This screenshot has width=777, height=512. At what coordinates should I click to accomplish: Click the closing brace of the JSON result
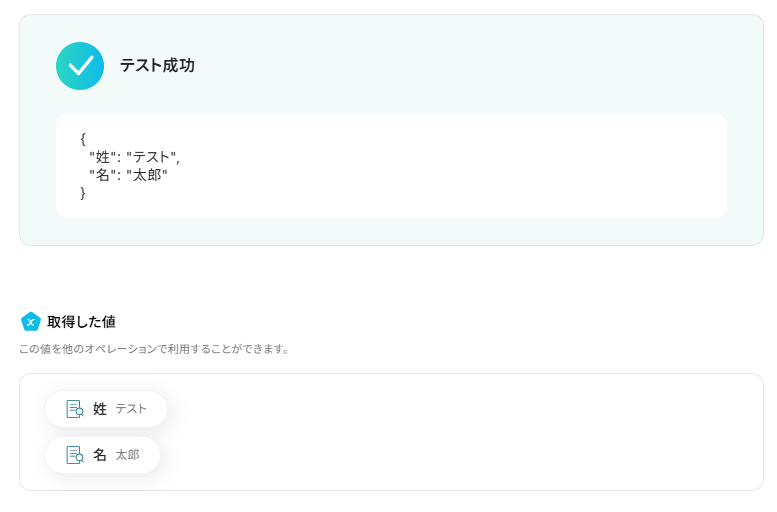(83, 193)
